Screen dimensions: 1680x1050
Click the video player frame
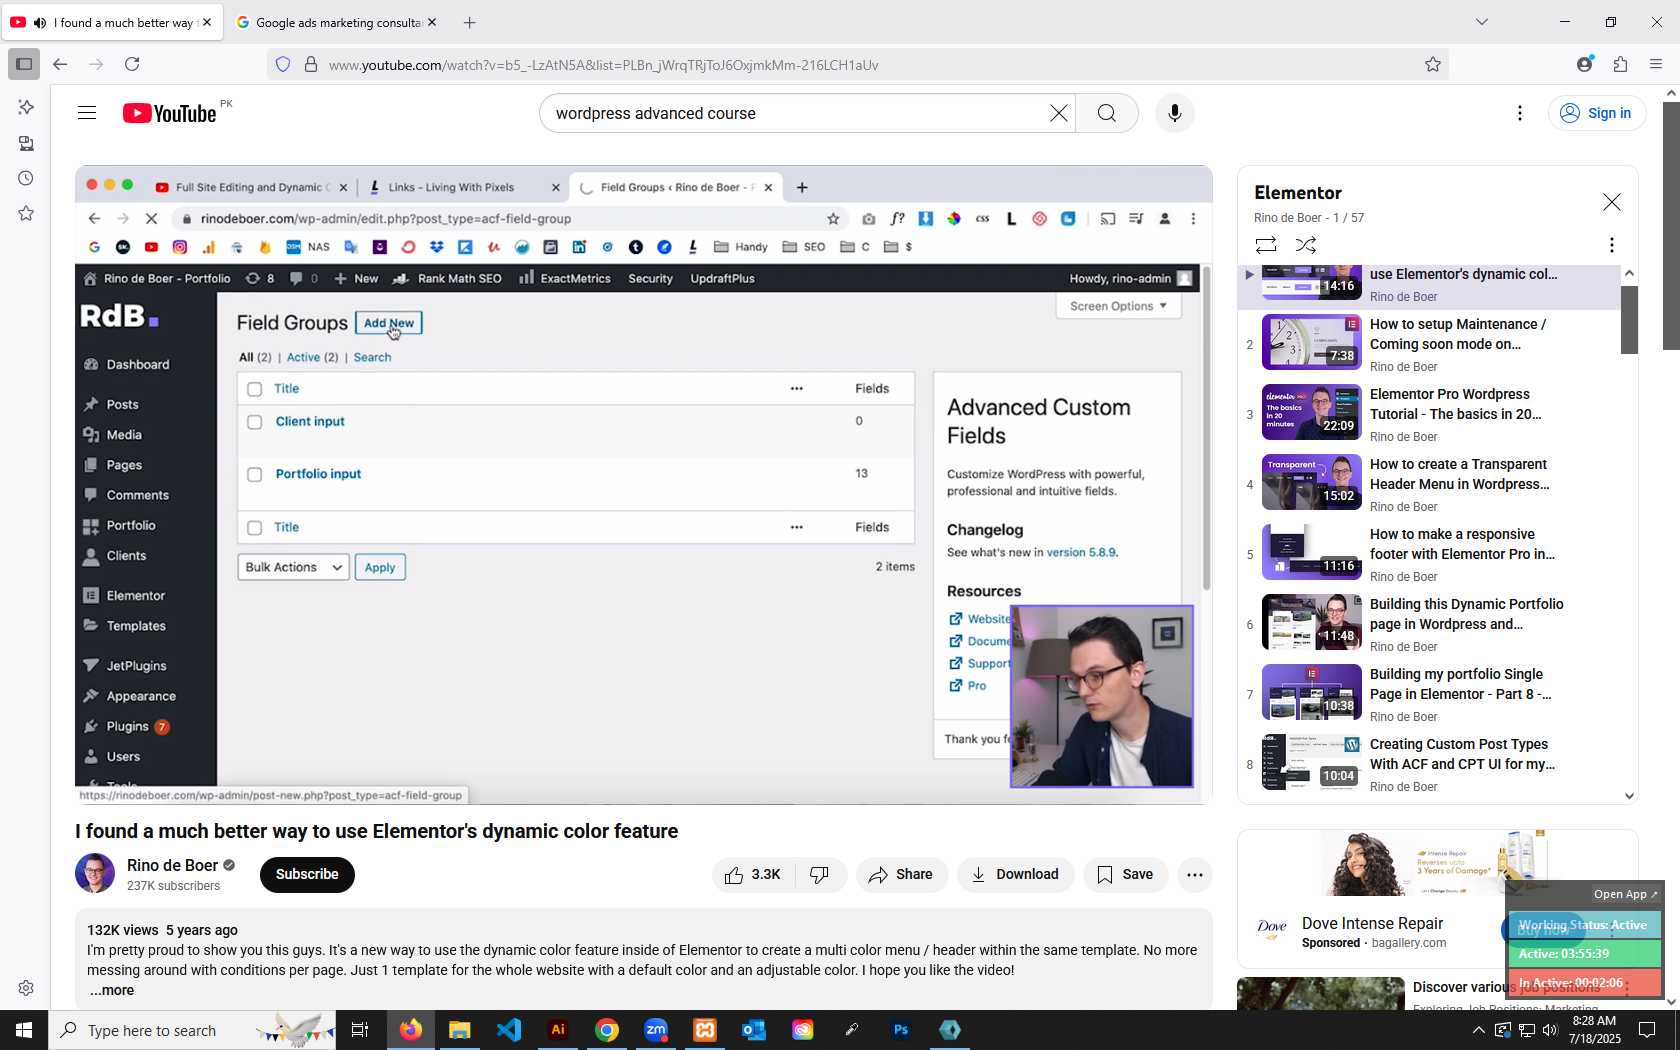click(643, 485)
